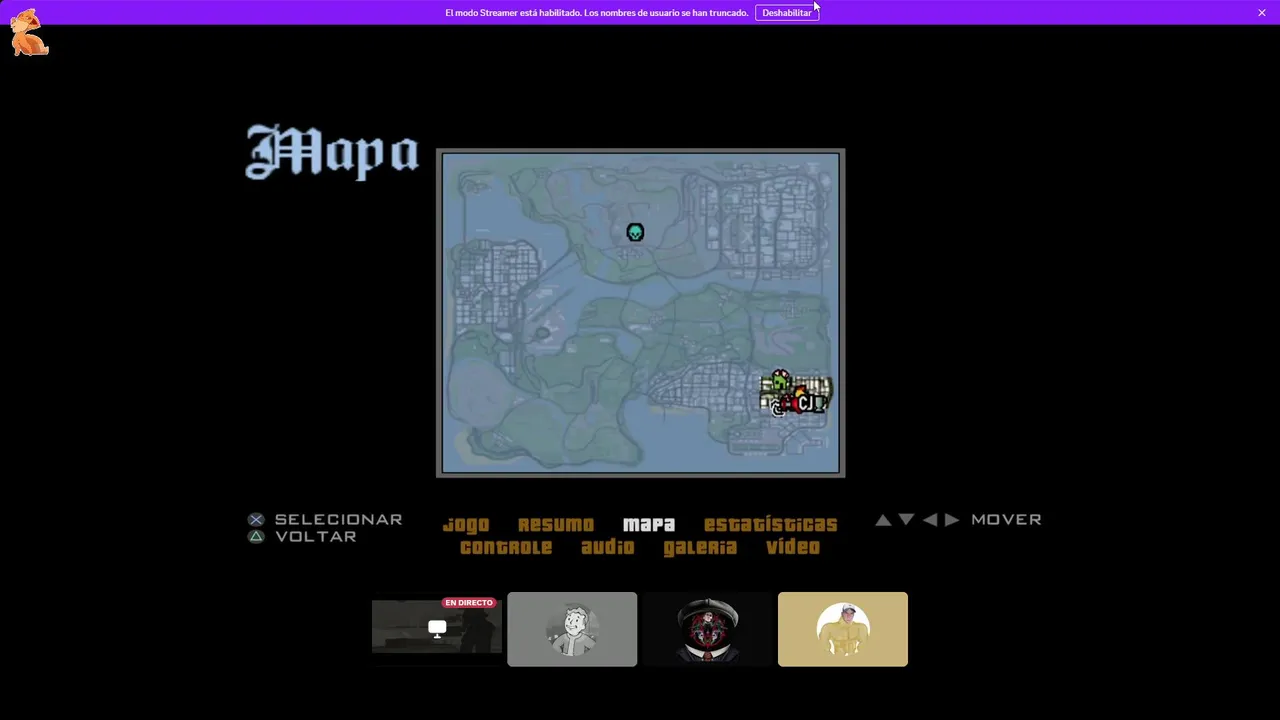This screenshot has width=1280, height=720.
Task: Click the SELECIONAR label
Action: [x=339, y=520]
